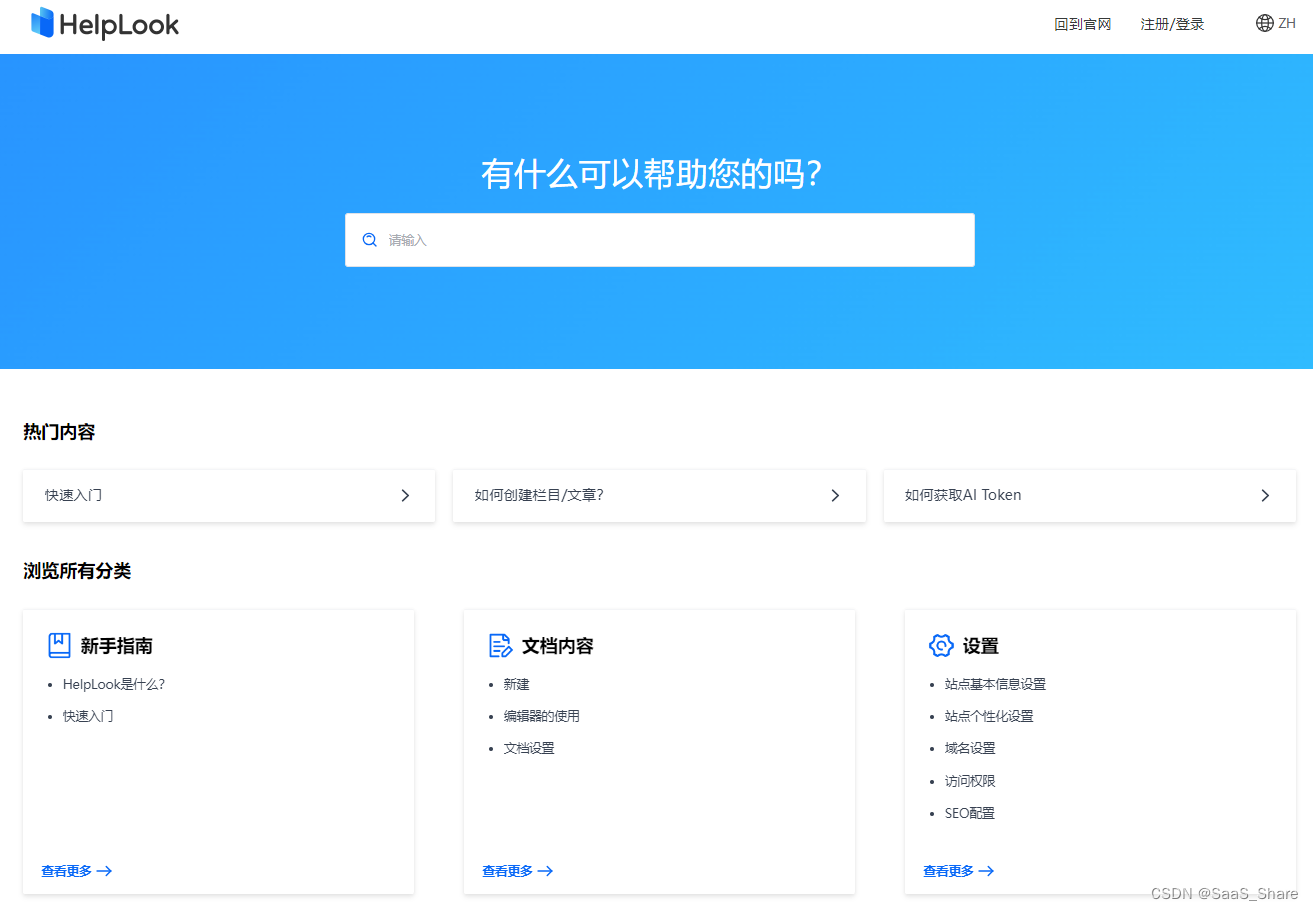Open the 新手指南 category heading
The image size is (1313, 910).
[x=117, y=646]
